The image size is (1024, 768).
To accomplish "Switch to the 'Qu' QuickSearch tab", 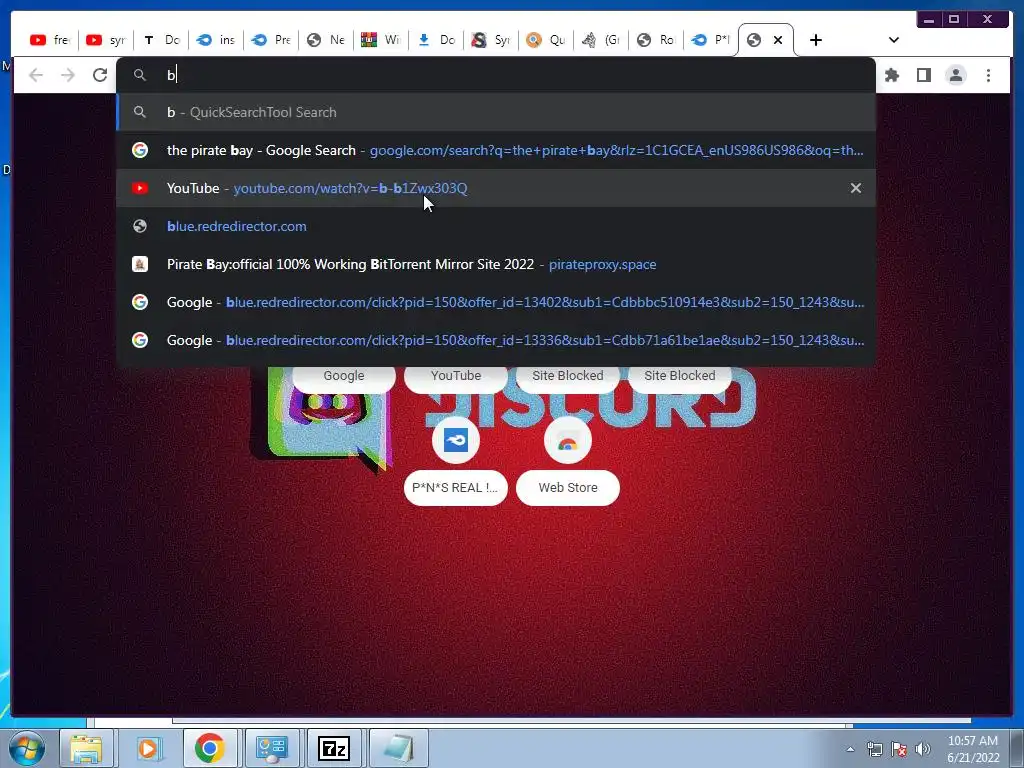I will point(546,40).
